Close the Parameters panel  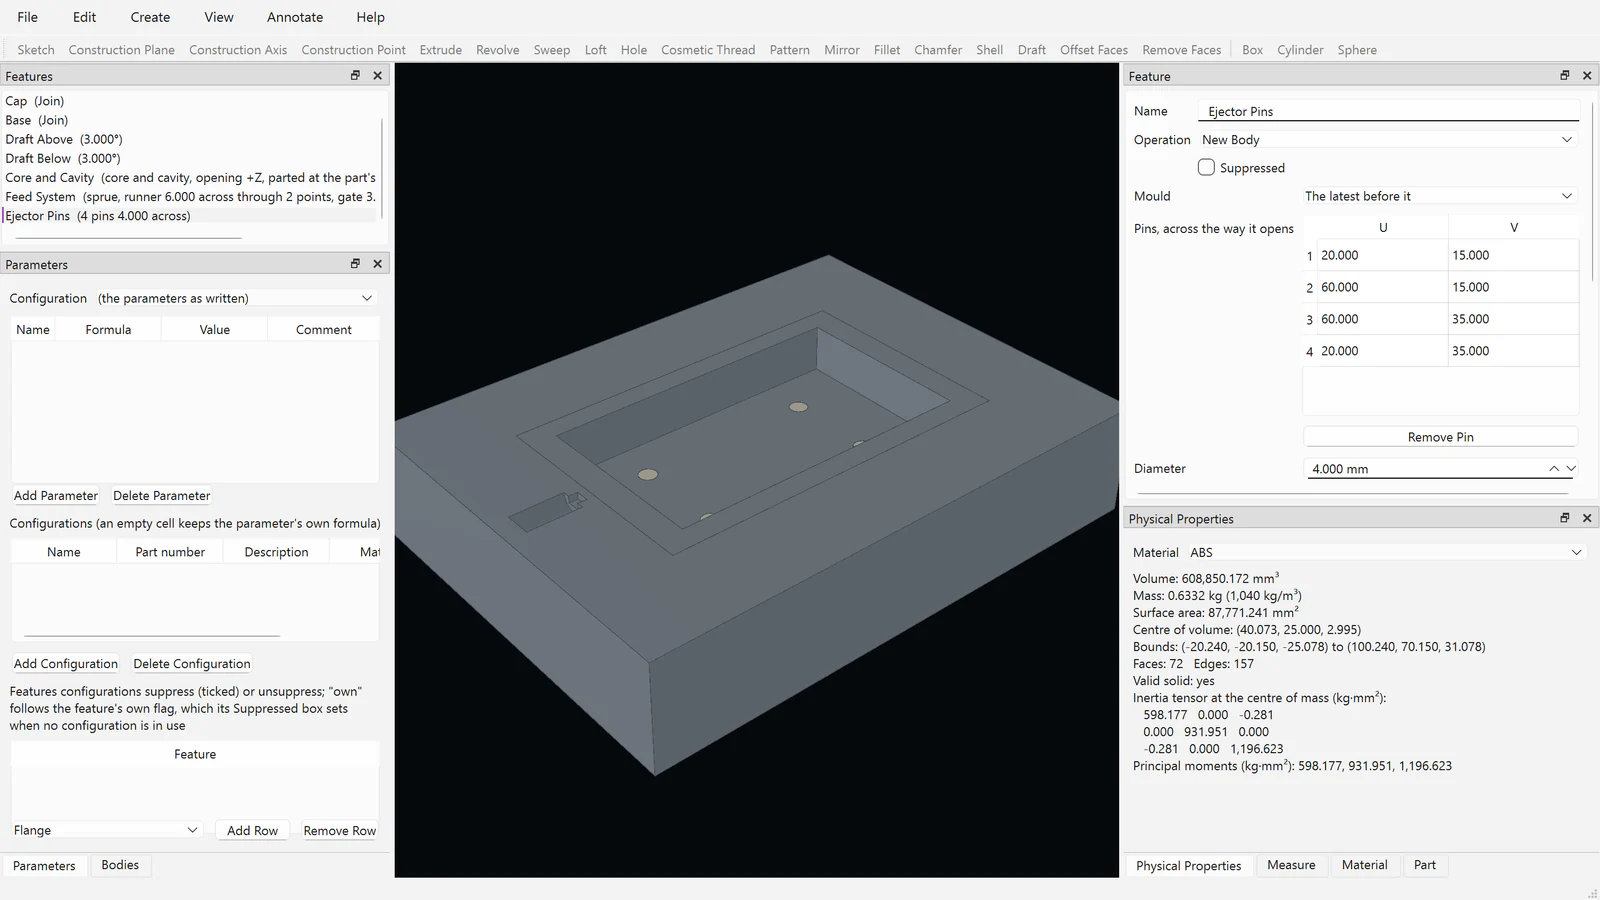click(x=378, y=263)
